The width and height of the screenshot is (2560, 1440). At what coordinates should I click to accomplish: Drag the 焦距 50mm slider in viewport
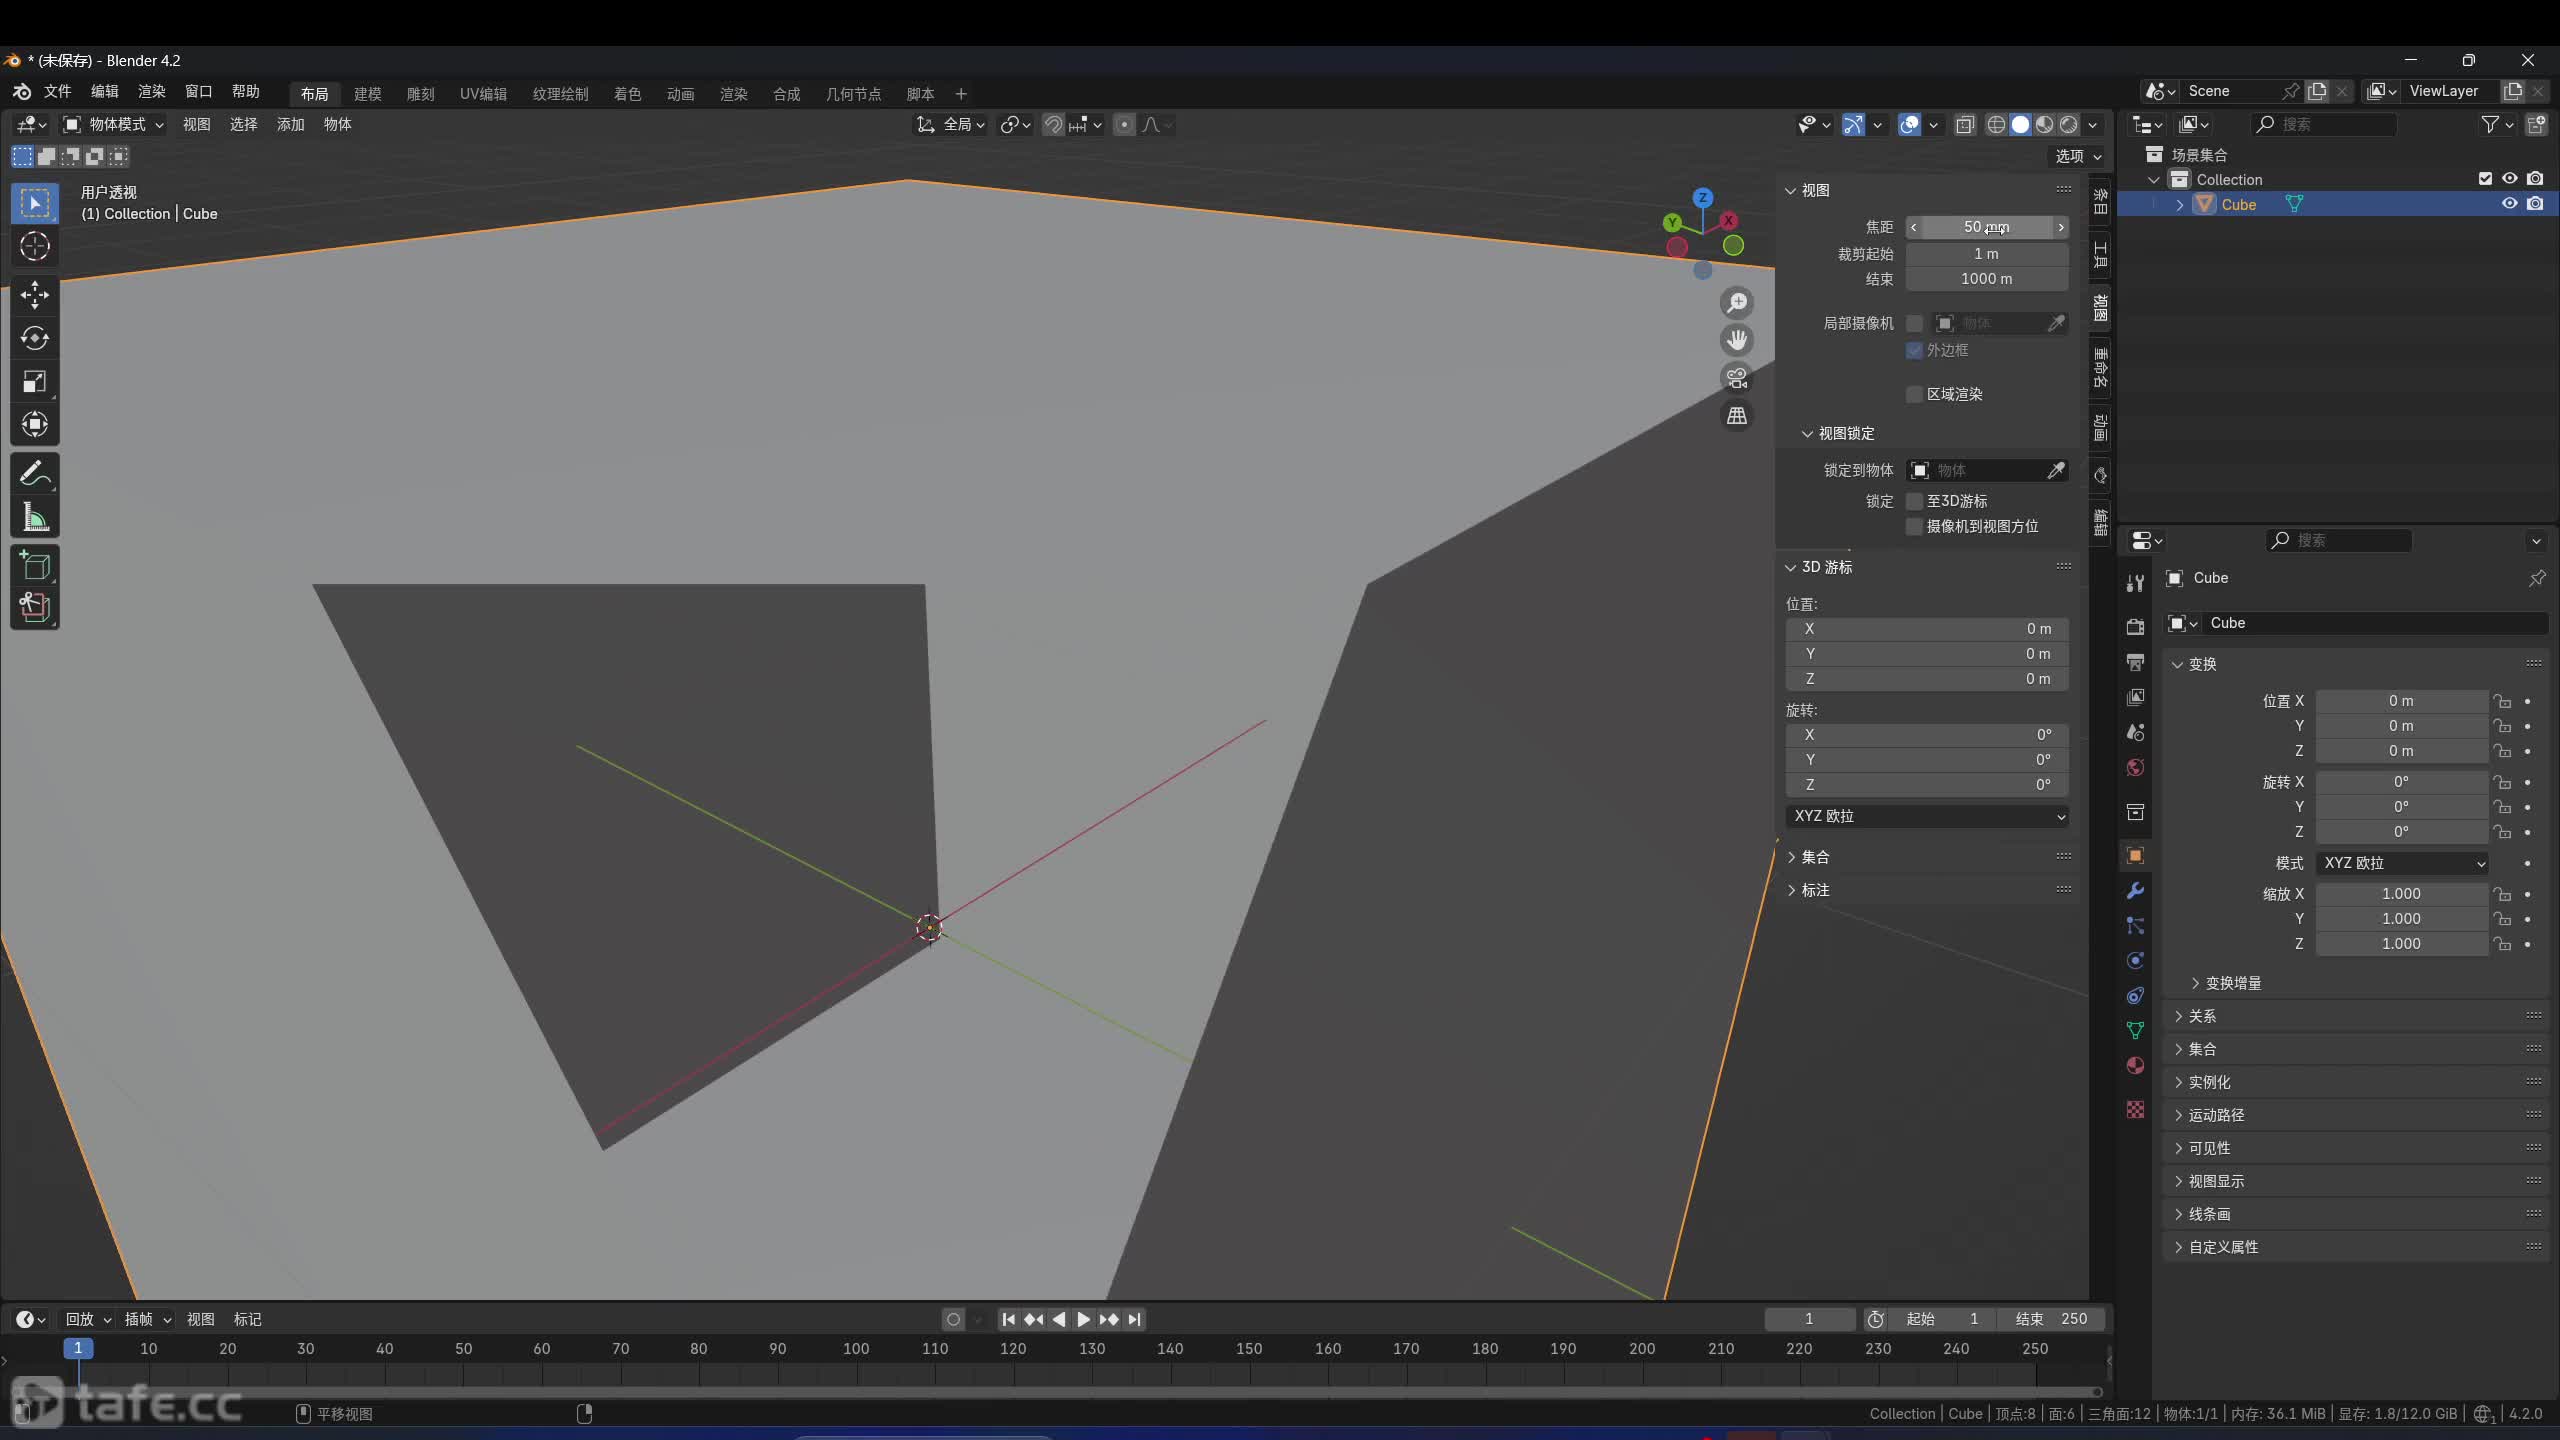tap(1985, 227)
